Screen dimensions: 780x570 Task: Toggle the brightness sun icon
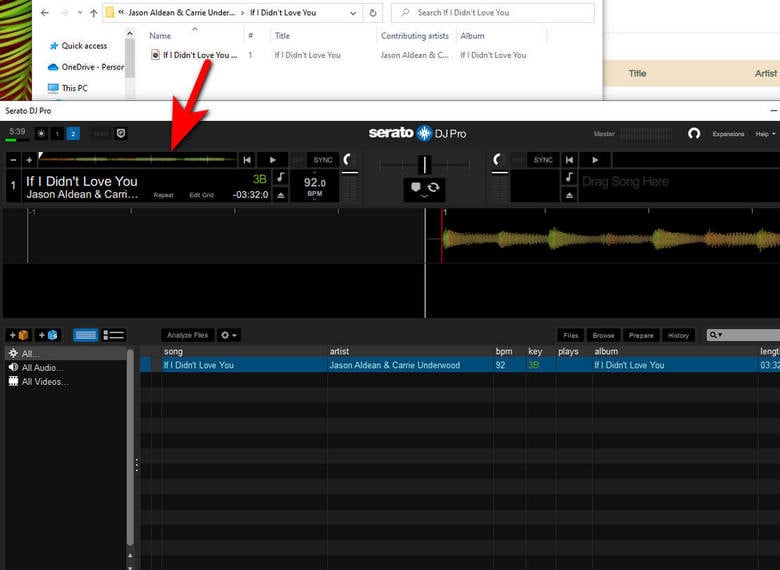click(41, 133)
